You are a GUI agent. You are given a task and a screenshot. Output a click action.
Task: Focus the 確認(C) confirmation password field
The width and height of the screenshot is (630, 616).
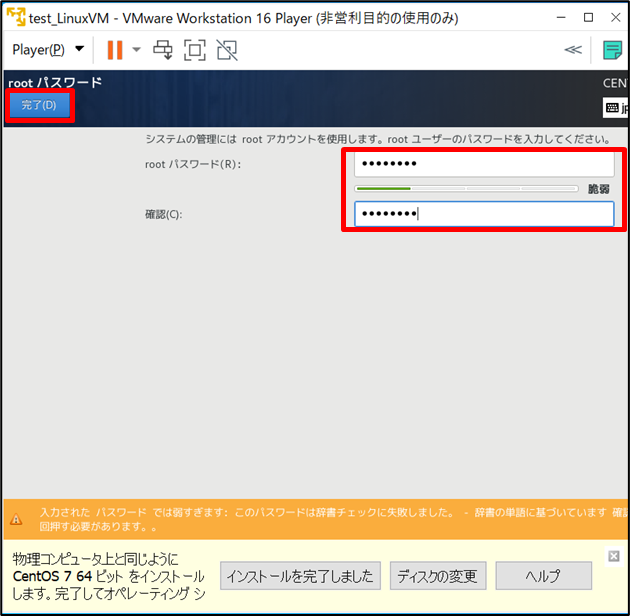coord(484,214)
